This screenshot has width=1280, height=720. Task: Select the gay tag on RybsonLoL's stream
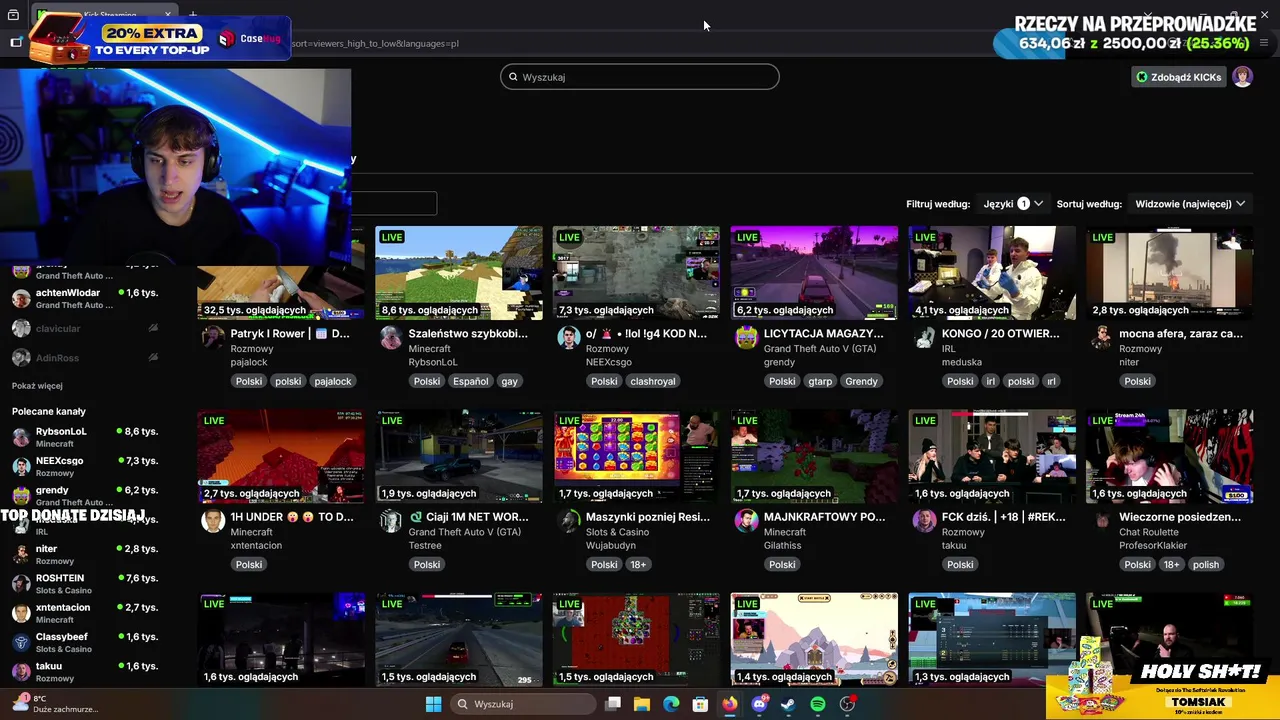point(510,381)
